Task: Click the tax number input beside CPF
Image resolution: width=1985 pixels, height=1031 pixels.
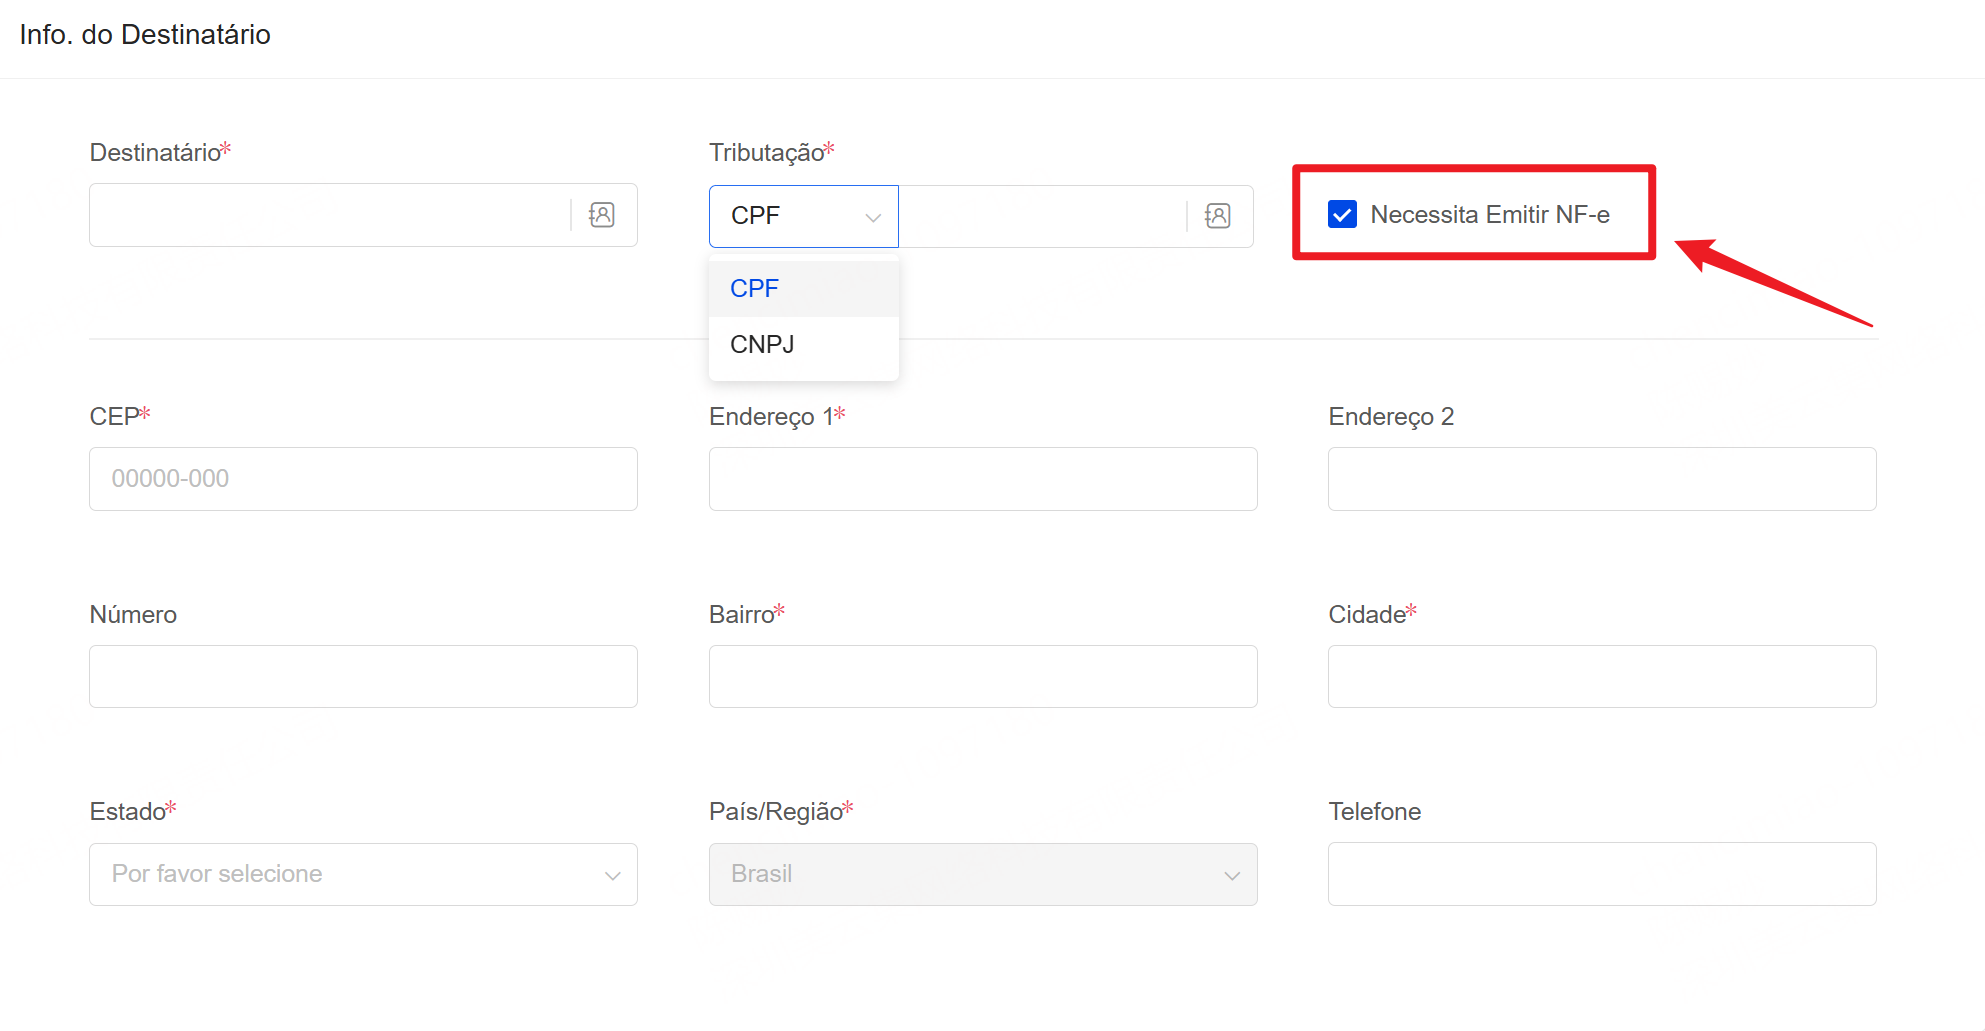Action: [x=1040, y=216]
